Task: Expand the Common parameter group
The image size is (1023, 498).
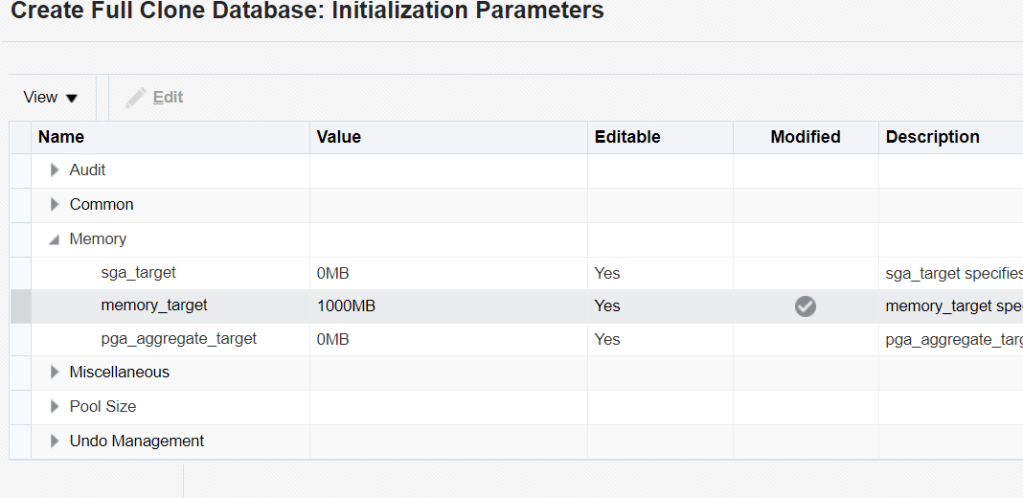Action: click(x=55, y=205)
